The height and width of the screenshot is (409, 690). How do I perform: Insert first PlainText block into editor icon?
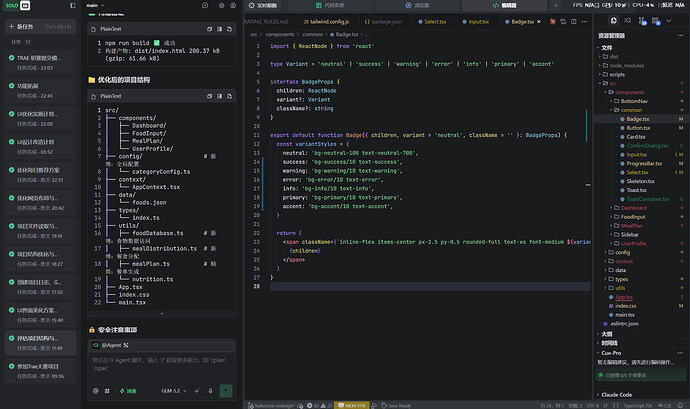(219, 29)
